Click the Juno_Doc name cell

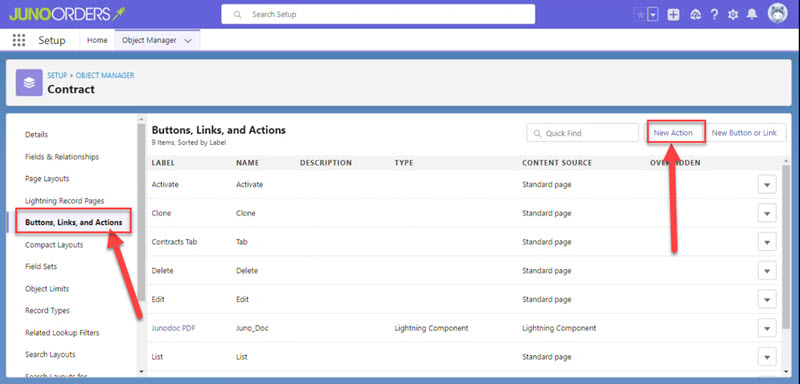click(252, 328)
